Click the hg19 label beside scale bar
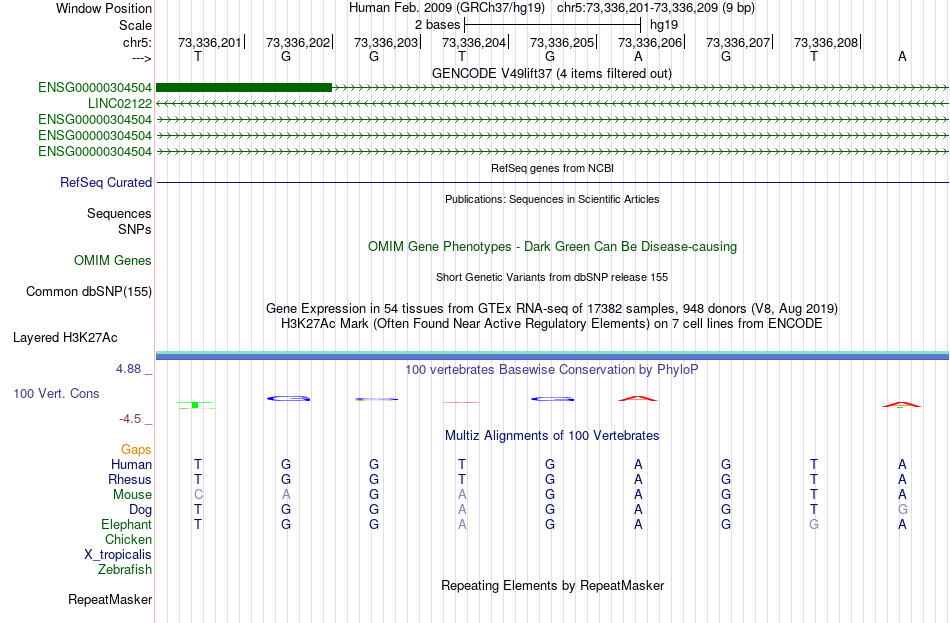This screenshot has width=950, height=623. click(663, 25)
